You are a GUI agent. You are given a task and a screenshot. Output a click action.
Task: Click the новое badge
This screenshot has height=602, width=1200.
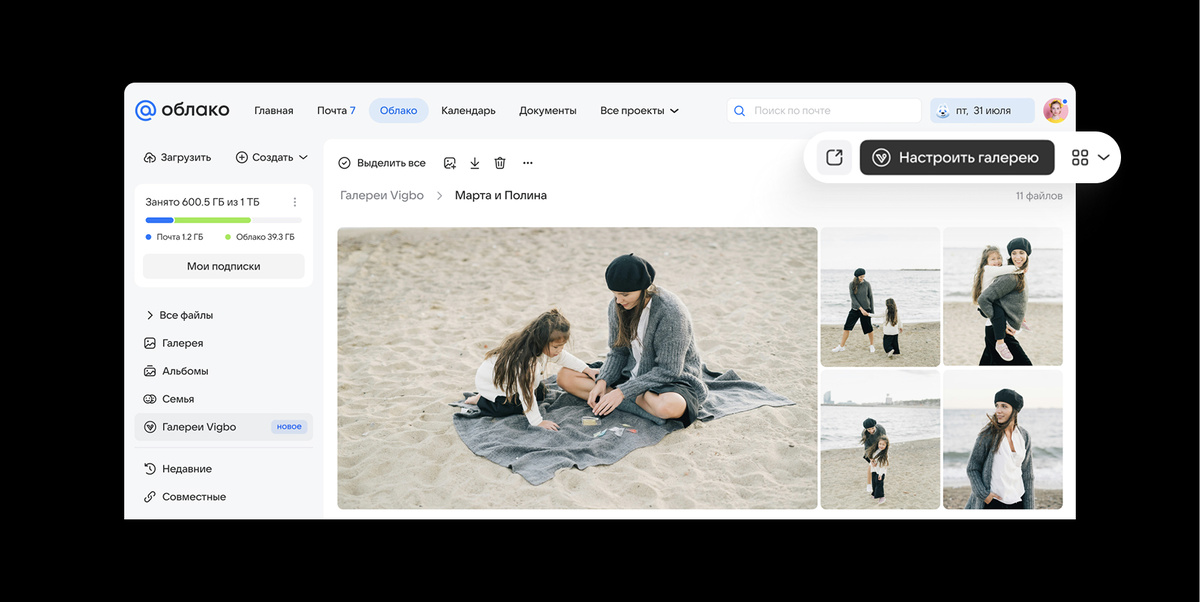click(289, 427)
